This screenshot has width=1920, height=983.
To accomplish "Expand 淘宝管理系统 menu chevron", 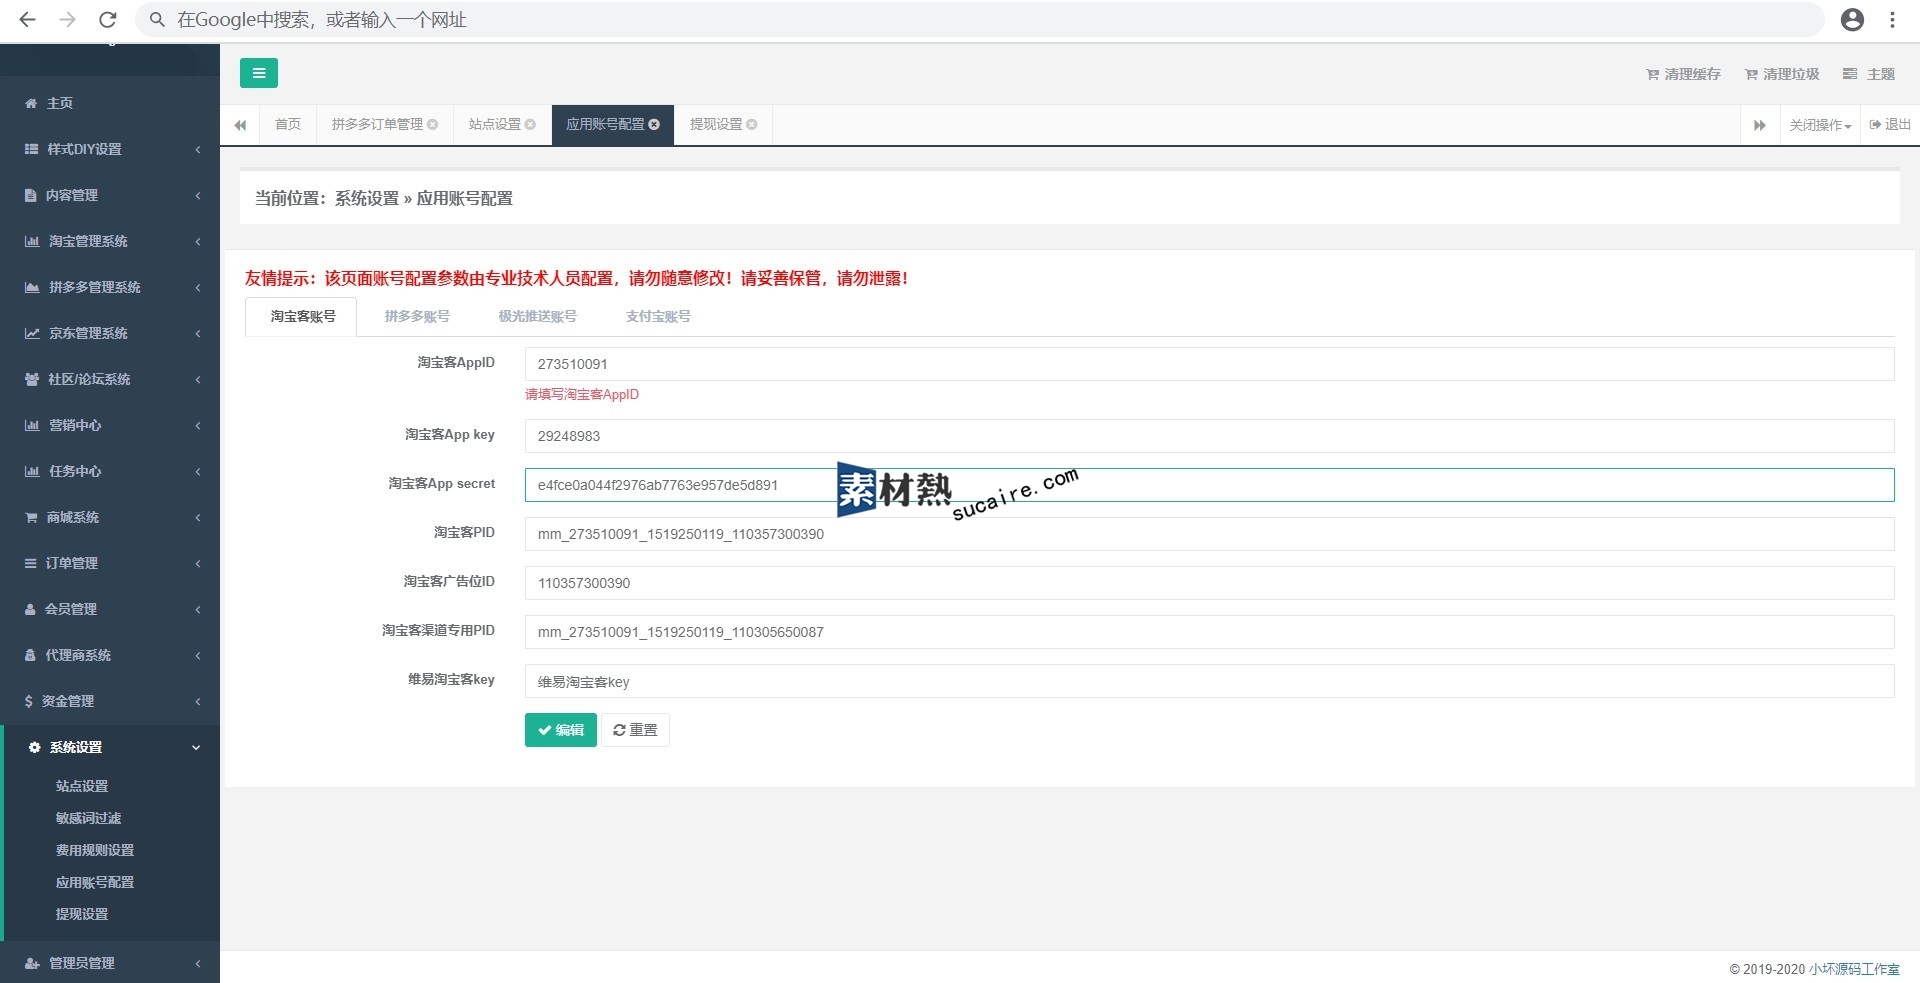I will tap(198, 241).
